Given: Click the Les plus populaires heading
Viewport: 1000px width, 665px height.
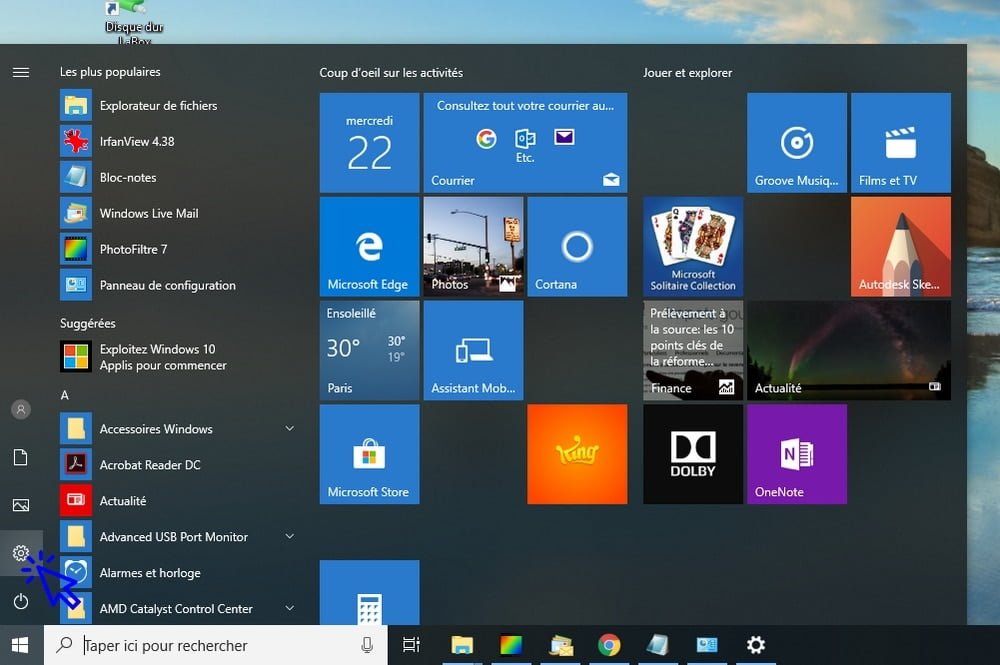Looking at the screenshot, I should 110,72.
